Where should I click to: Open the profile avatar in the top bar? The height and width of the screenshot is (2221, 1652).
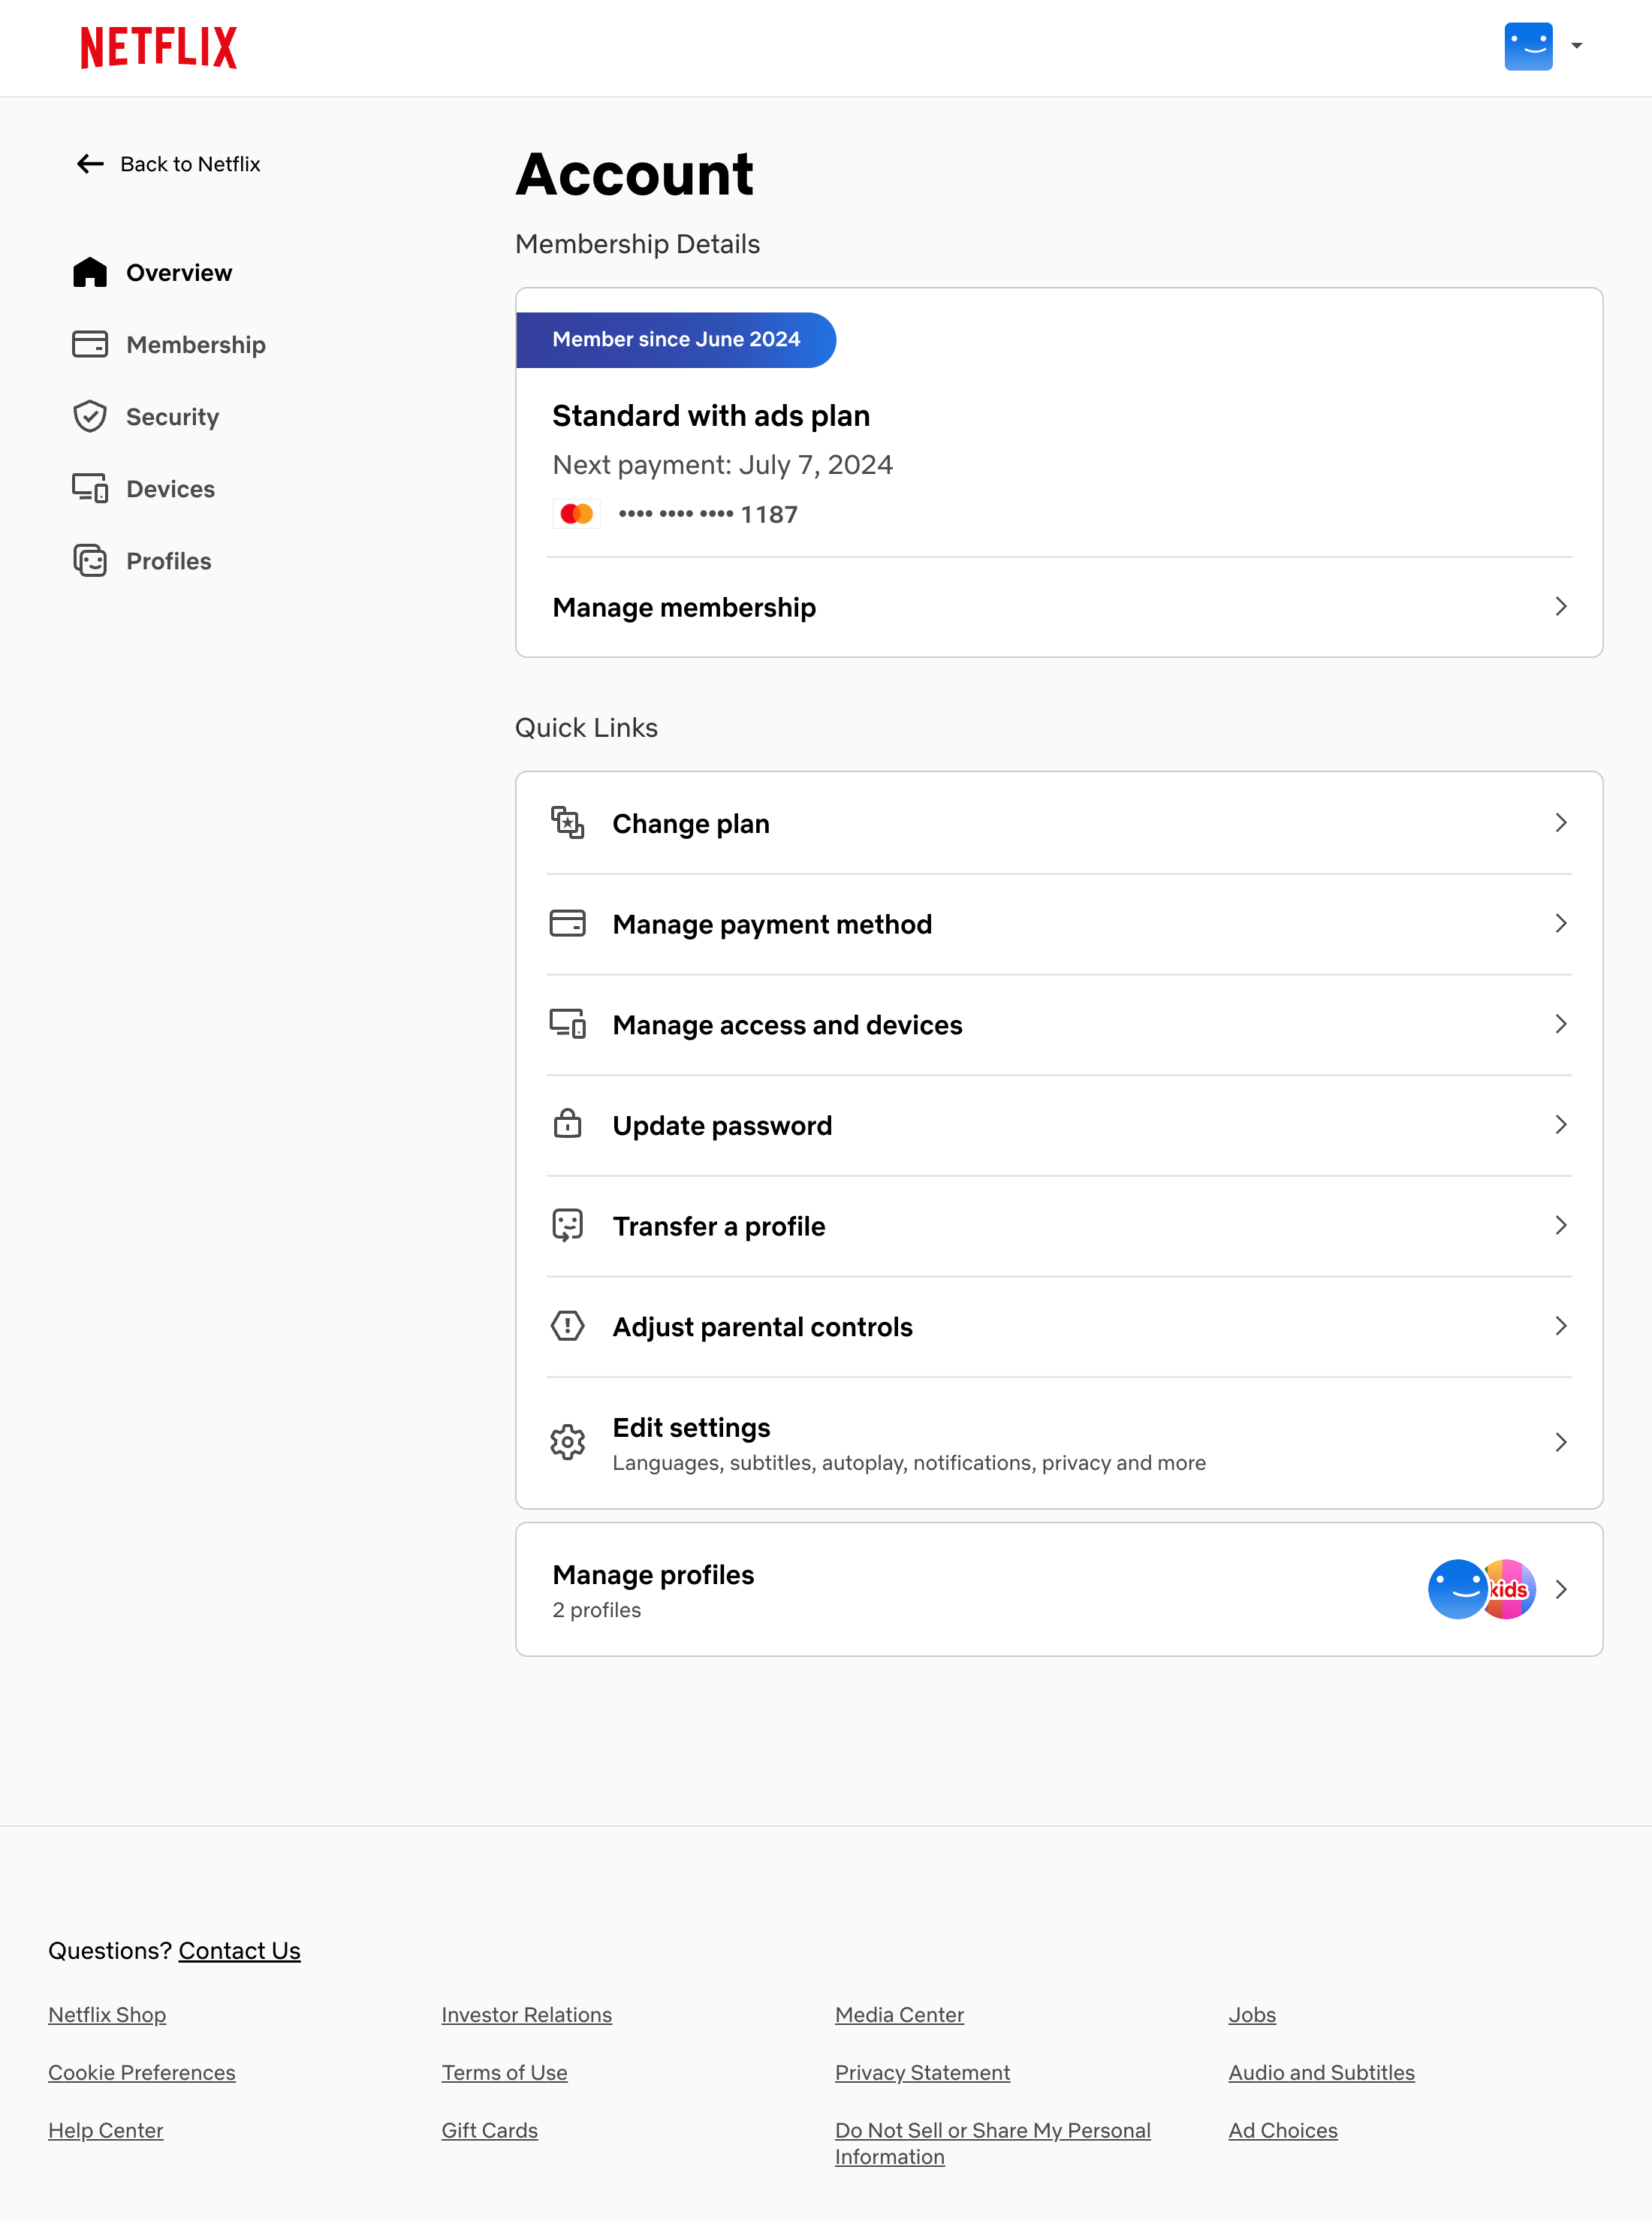pos(1528,46)
